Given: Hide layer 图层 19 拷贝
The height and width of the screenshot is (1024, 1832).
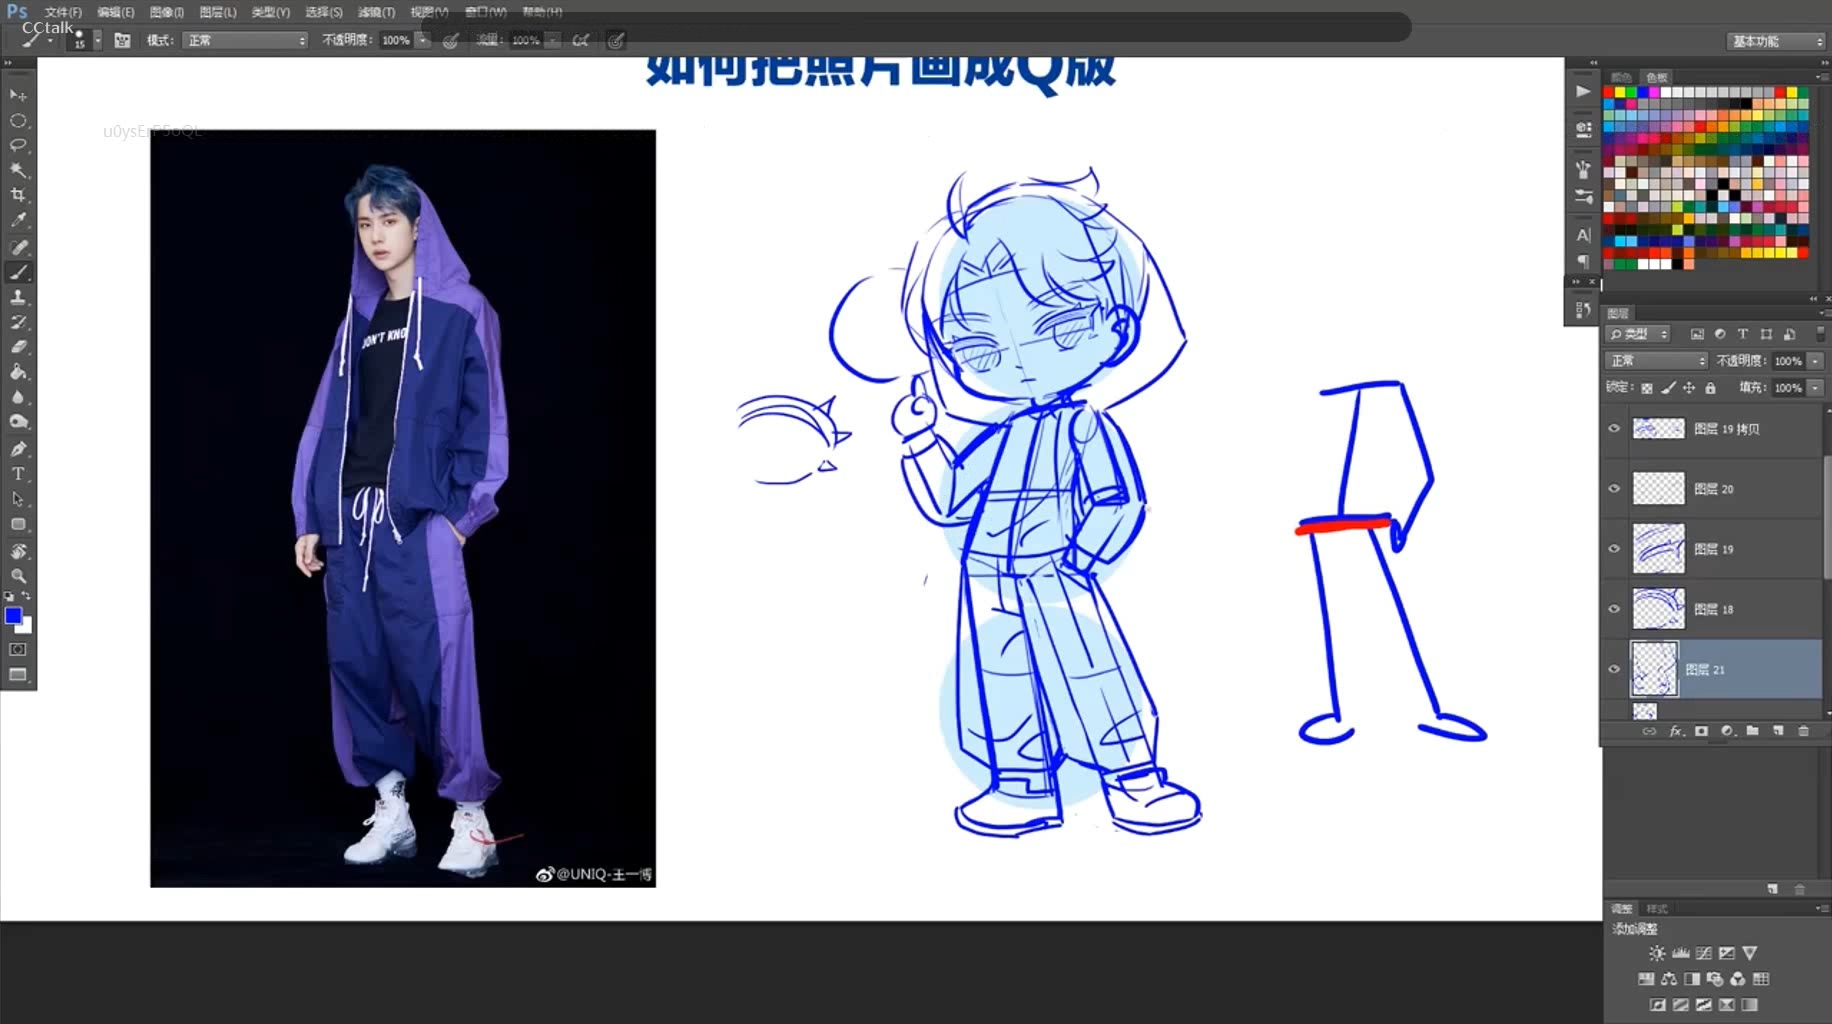Looking at the screenshot, I should [x=1614, y=428].
